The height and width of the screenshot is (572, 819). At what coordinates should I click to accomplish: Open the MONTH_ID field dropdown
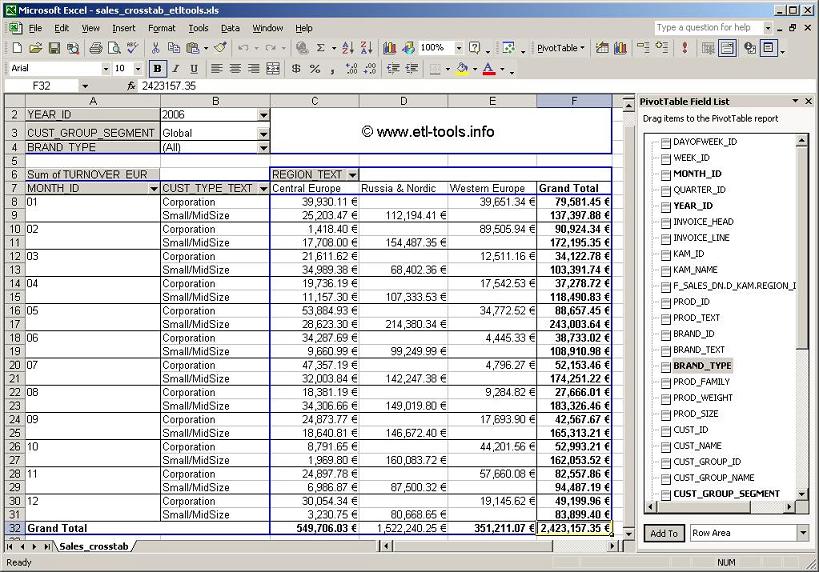tap(154, 189)
